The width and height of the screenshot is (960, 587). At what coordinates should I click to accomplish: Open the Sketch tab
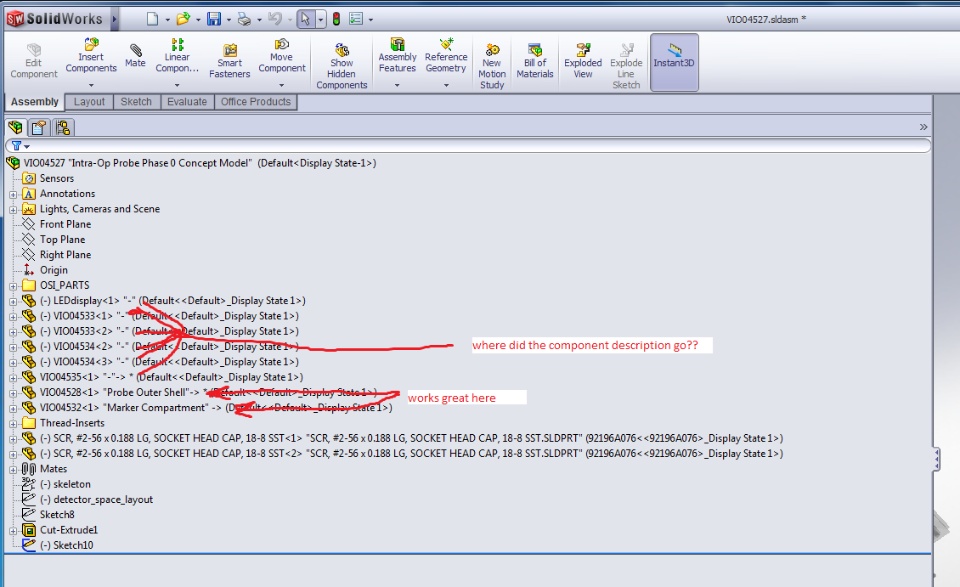point(136,102)
